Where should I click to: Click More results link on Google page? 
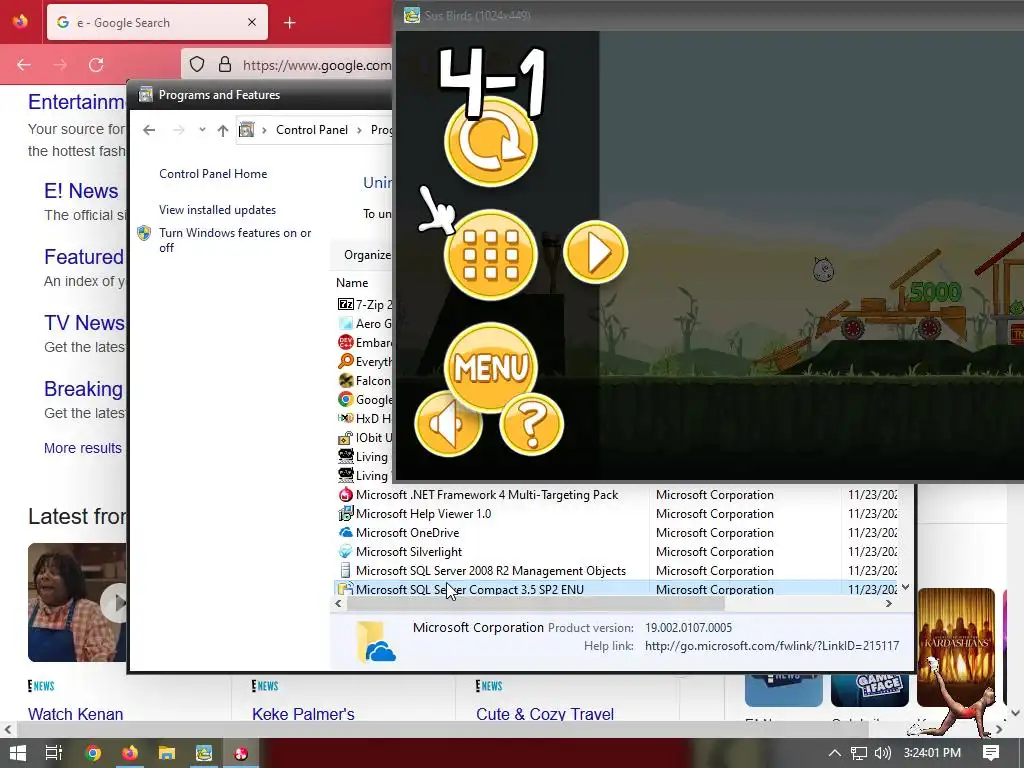[x=82, y=448]
